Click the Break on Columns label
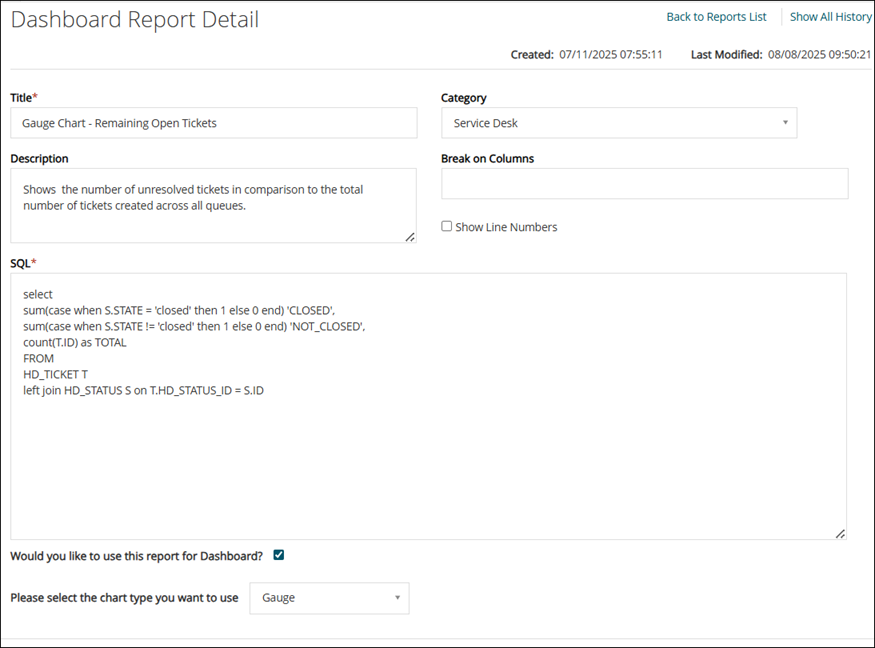 pyautogui.click(x=487, y=158)
